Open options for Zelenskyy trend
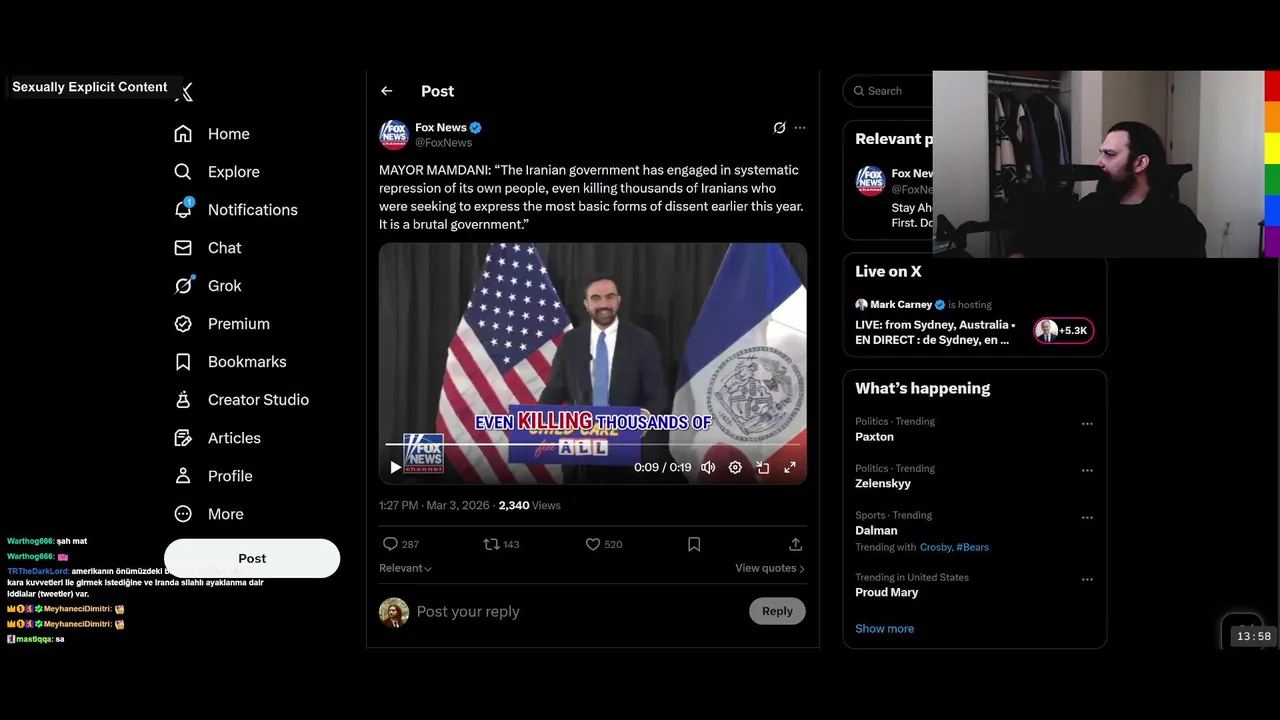The height and width of the screenshot is (720, 1280). tap(1087, 471)
